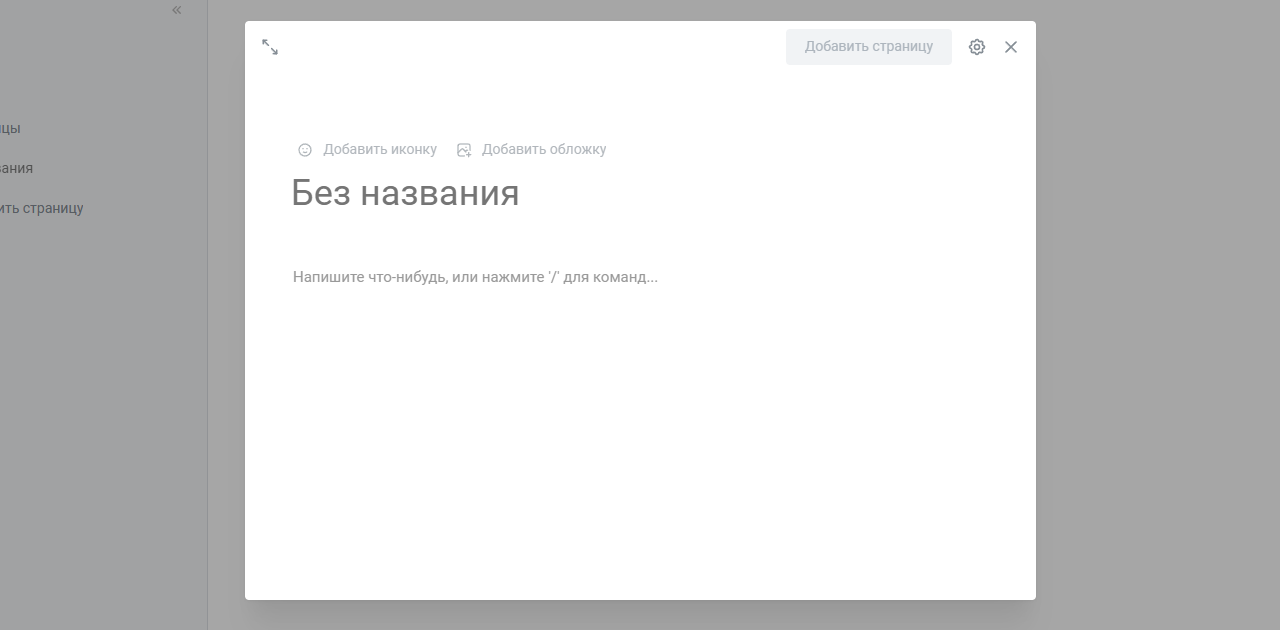Focus the "Без названия" title field
1280x630 pixels.
tap(405, 193)
